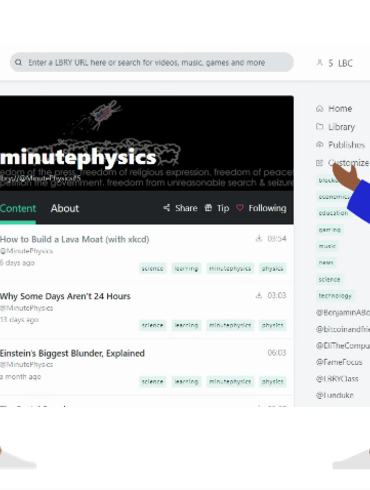Select the gaming sidebar tag
The image size is (370, 490).
click(330, 230)
